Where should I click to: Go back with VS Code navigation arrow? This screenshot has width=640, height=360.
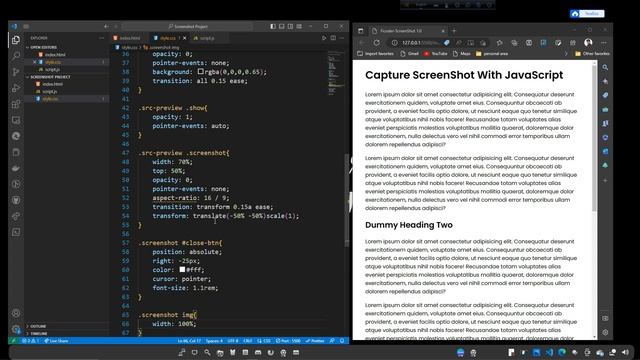[107, 27]
